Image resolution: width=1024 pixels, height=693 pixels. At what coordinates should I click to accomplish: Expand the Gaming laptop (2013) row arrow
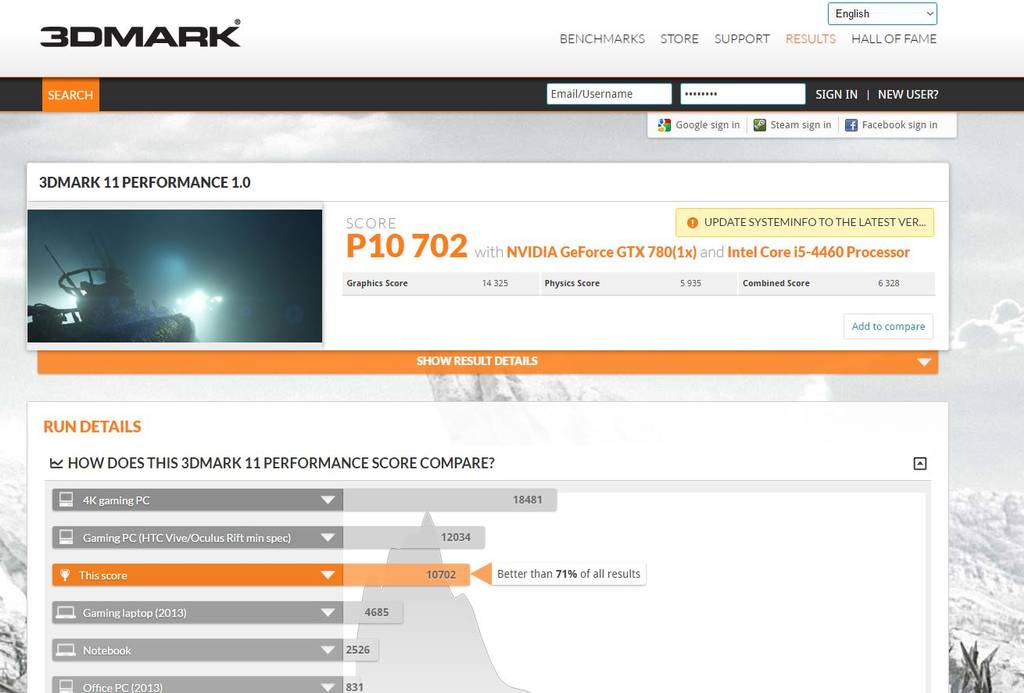(x=328, y=613)
